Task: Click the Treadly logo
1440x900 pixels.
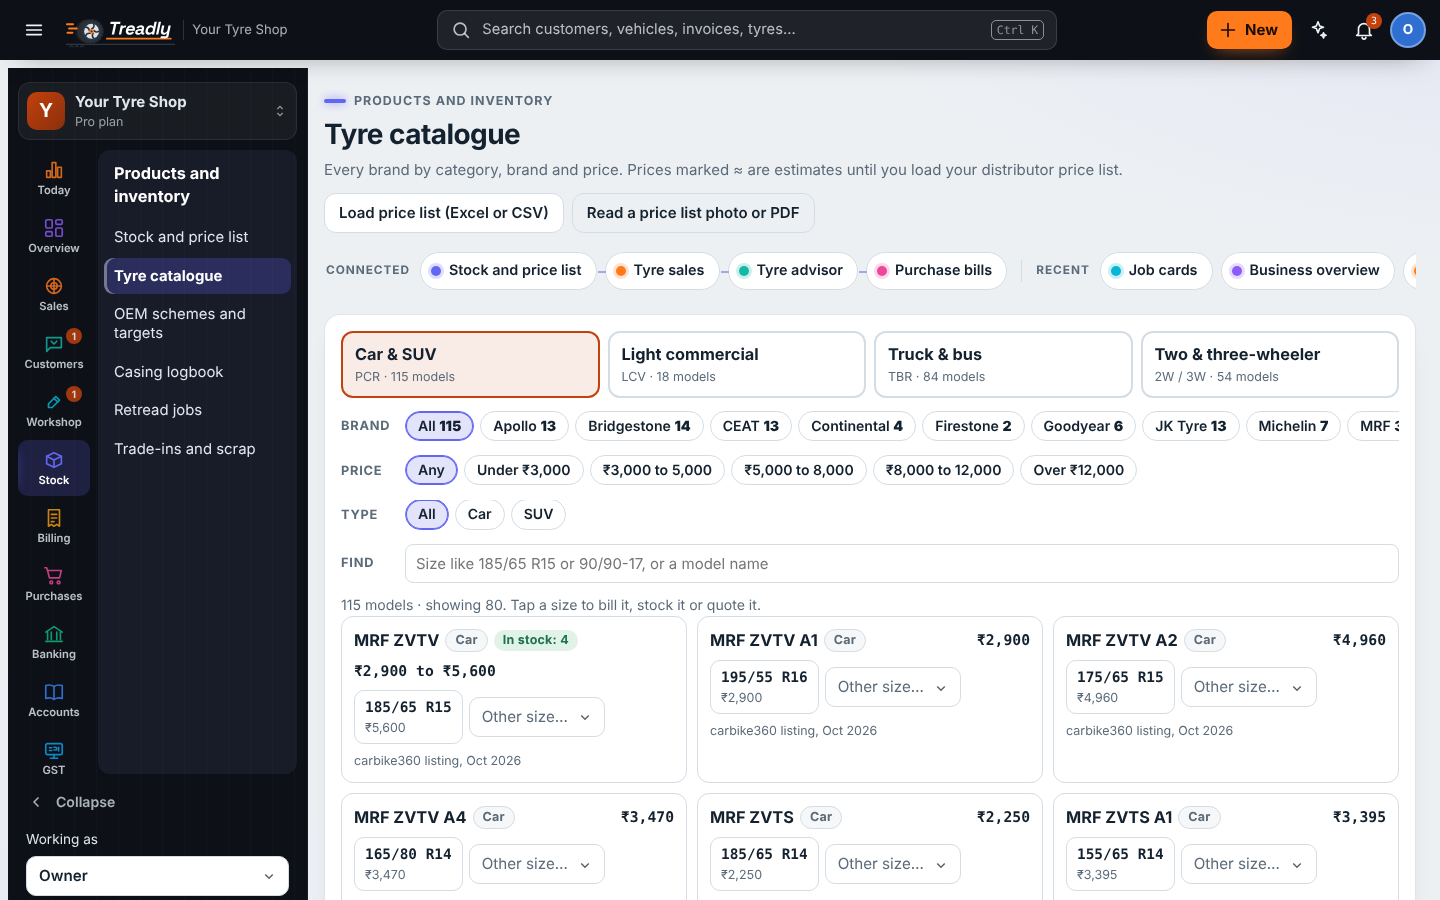Action: click(119, 30)
